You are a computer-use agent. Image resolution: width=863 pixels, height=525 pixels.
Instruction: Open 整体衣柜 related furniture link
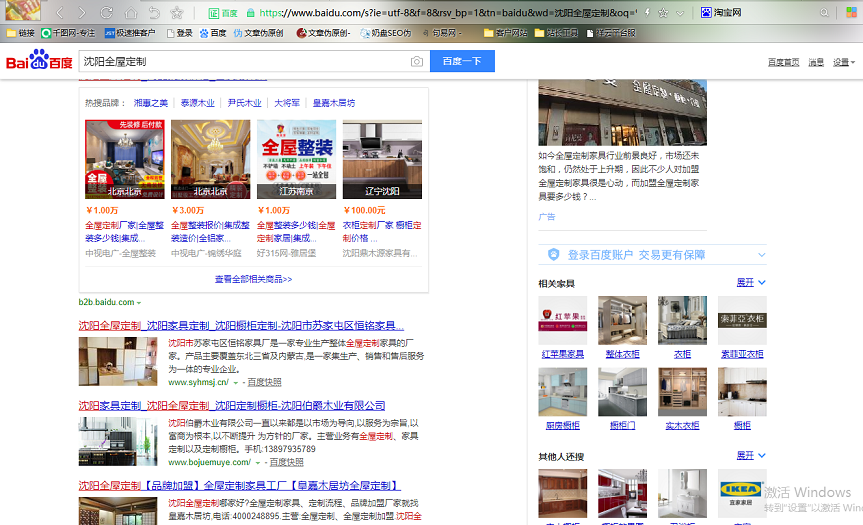point(622,354)
